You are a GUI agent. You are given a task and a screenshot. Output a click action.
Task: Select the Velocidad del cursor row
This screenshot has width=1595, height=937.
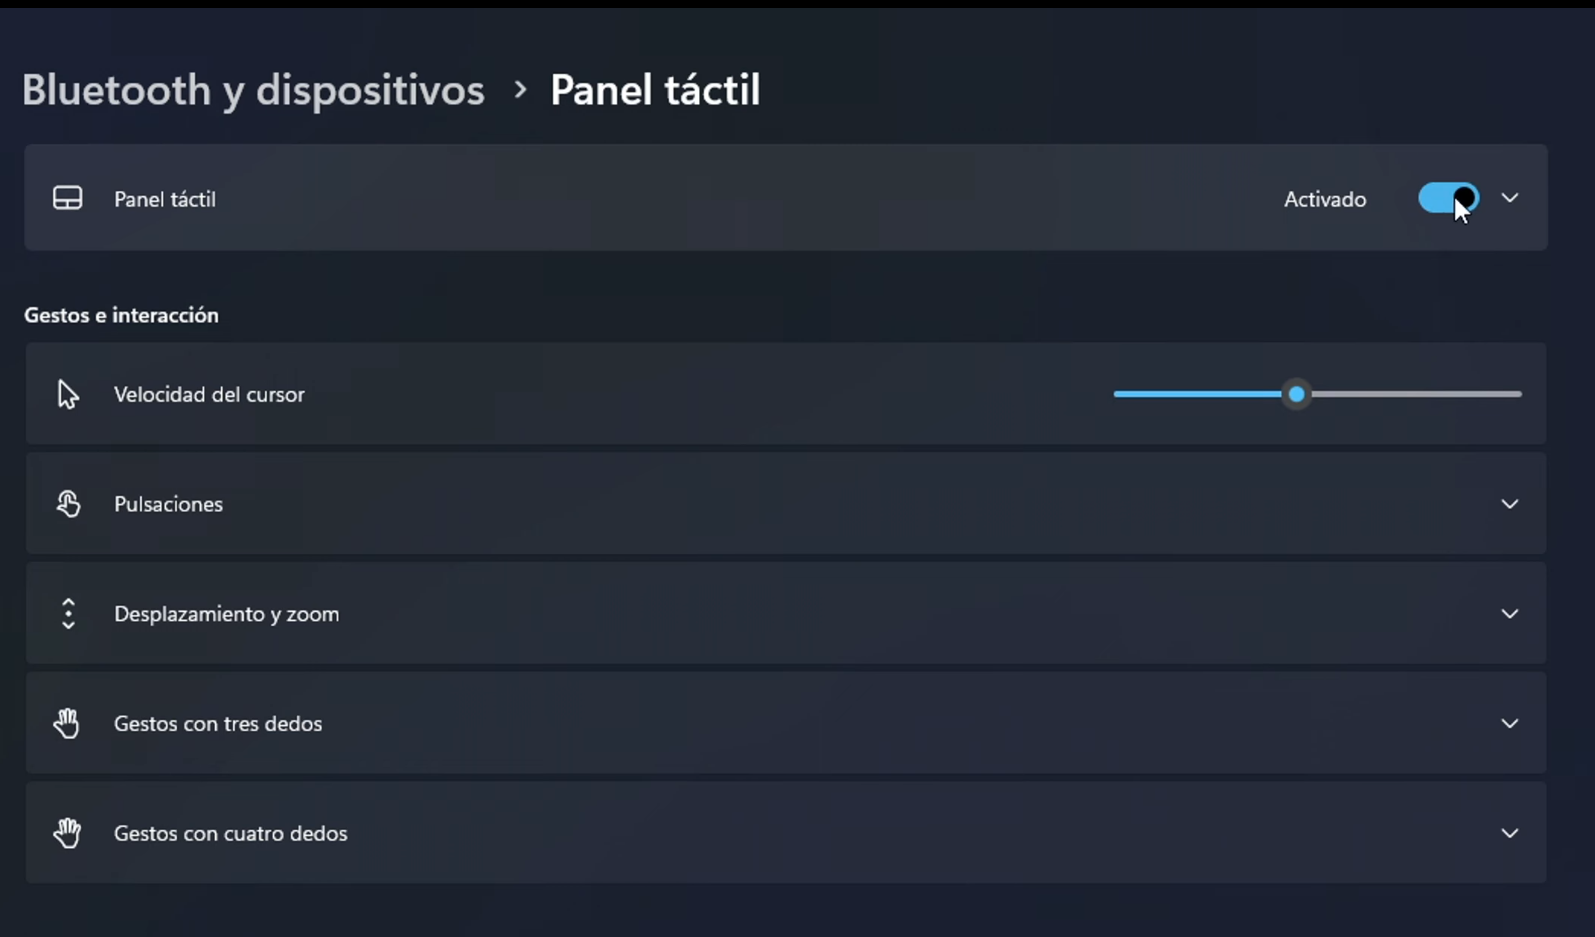tap(210, 394)
